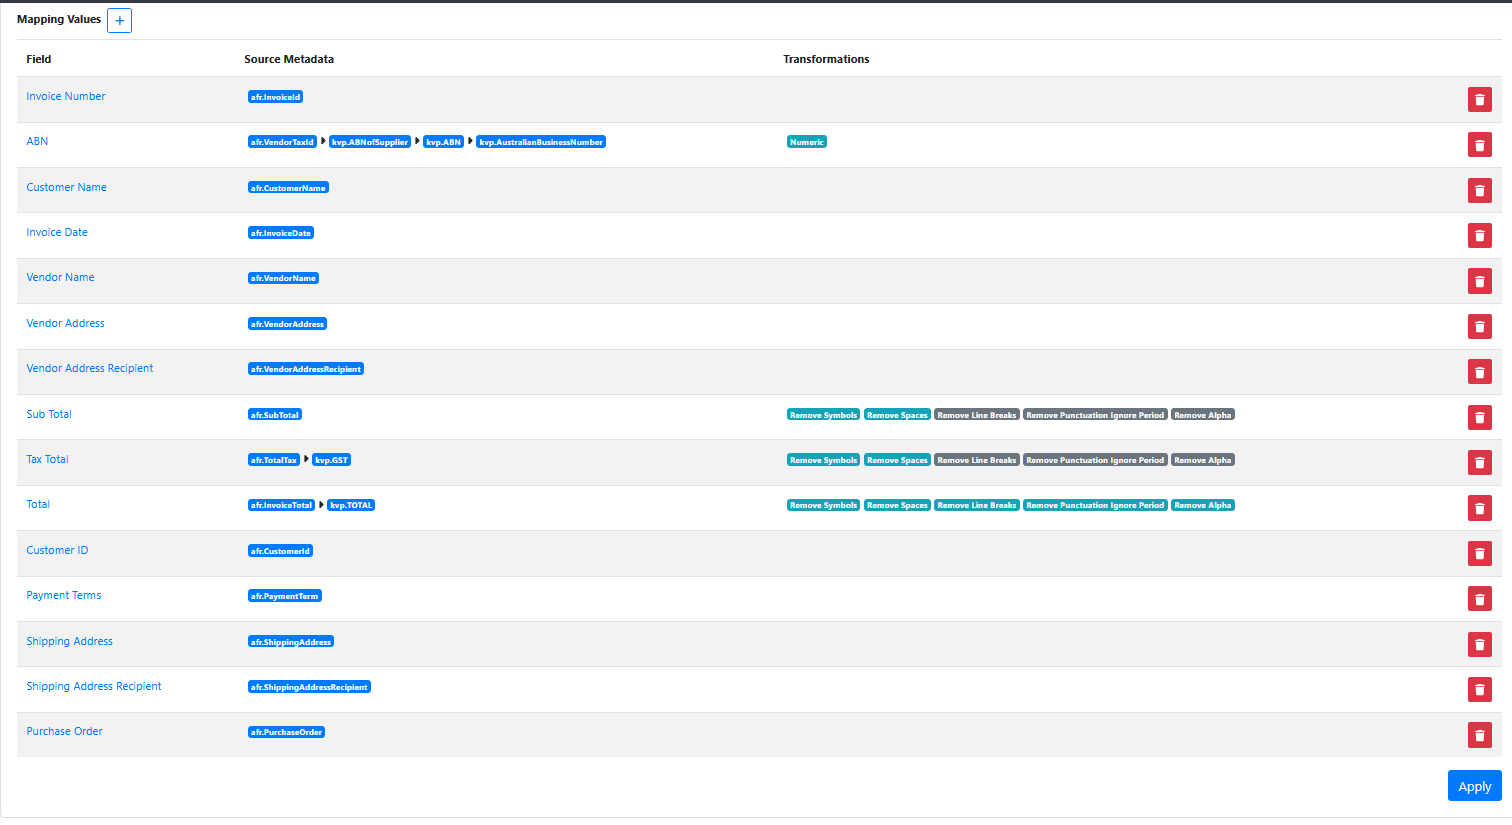The image size is (1512, 825).
Task: Click the afr.VendorTaxId source metadata tag
Action: coord(282,142)
